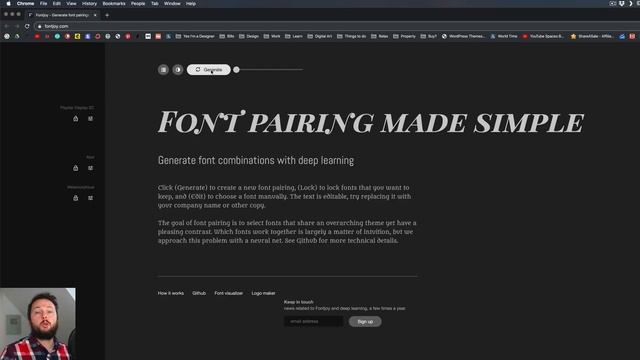Image resolution: width=640 pixels, height=360 pixels.
Task: Open the Design bookmark folder
Action: click(x=249, y=36)
